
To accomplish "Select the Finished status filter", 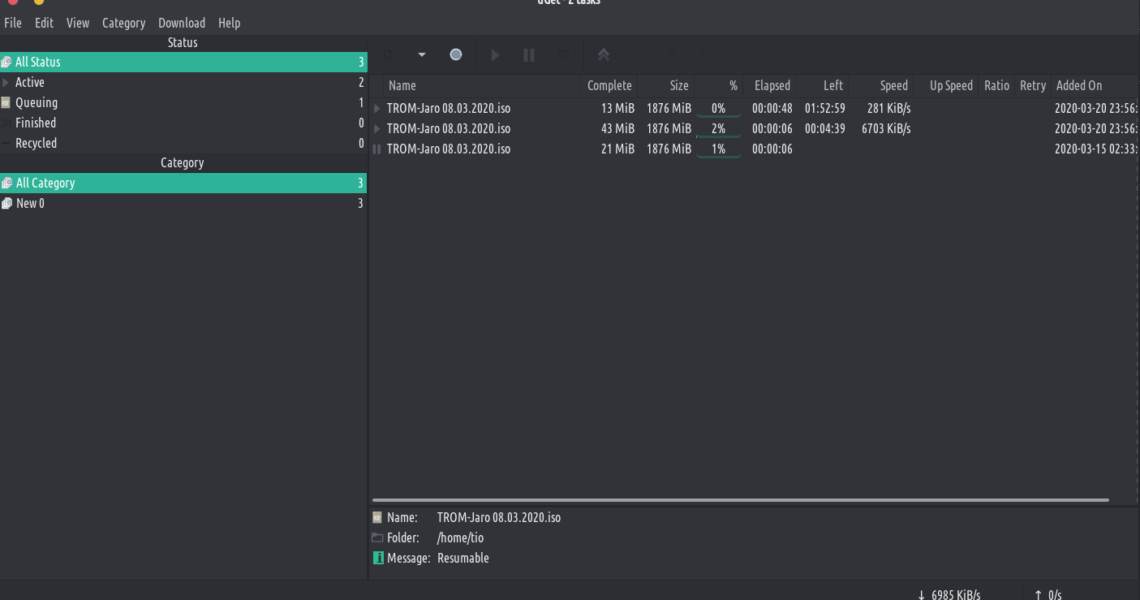I will point(35,123).
